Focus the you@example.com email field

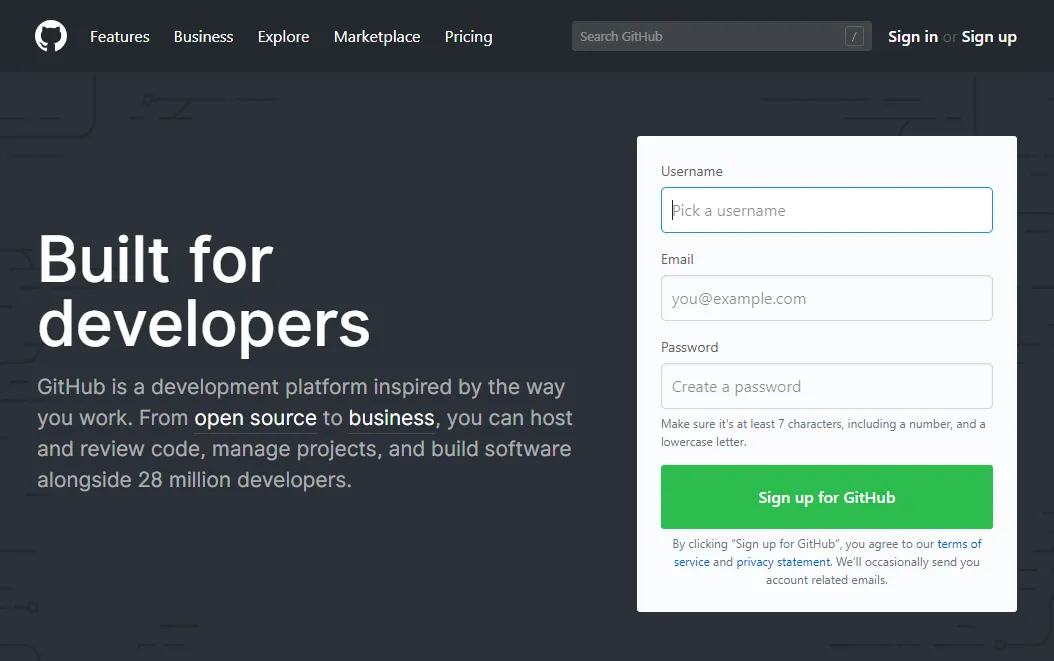(826, 299)
